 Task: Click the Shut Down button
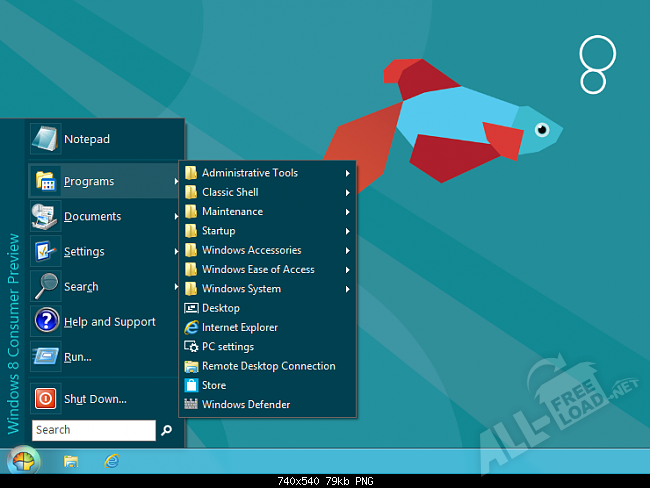click(x=94, y=399)
